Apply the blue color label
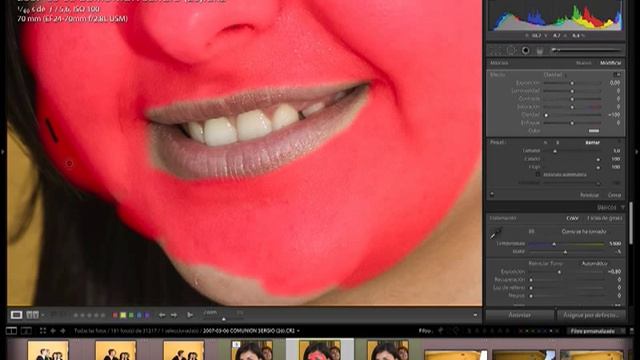The image size is (640, 360). pos(139,315)
